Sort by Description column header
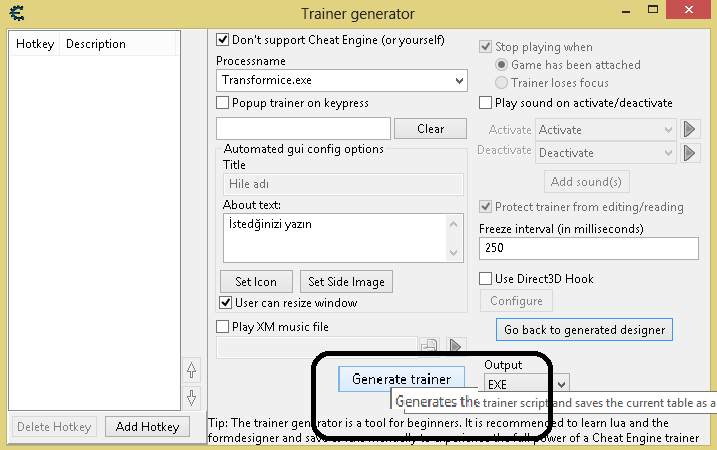The image size is (717, 450). [118, 44]
